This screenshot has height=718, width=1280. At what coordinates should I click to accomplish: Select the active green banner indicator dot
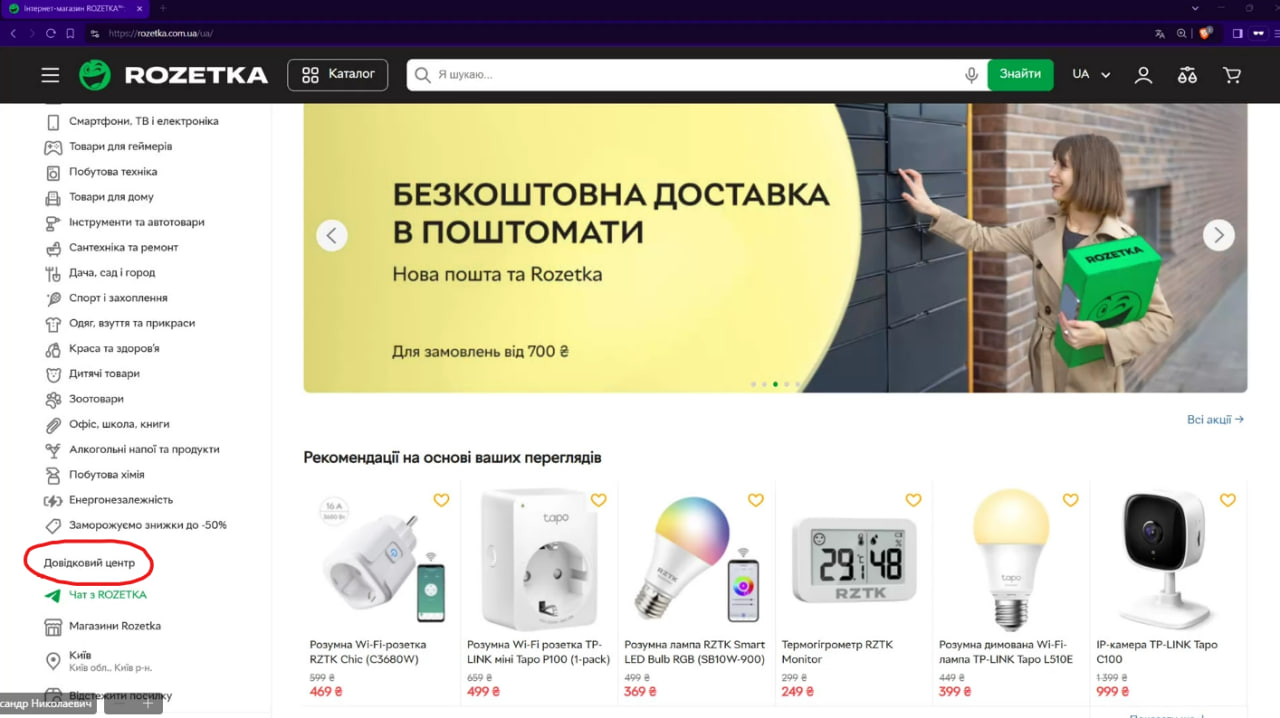(x=775, y=384)
